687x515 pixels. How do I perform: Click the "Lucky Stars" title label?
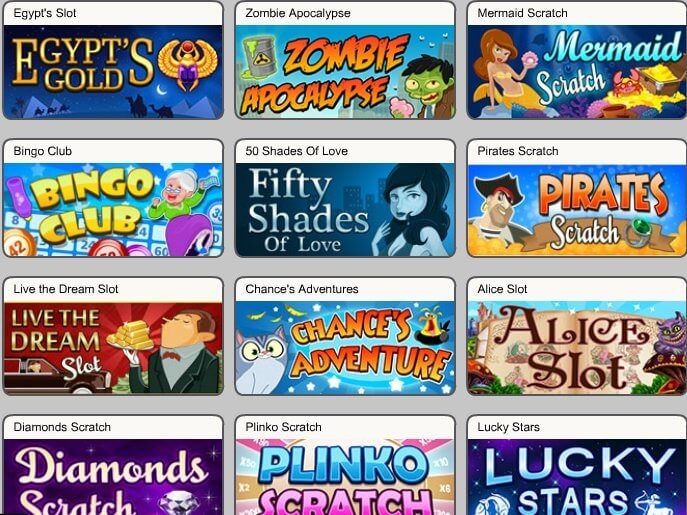[x=508, y=427]
